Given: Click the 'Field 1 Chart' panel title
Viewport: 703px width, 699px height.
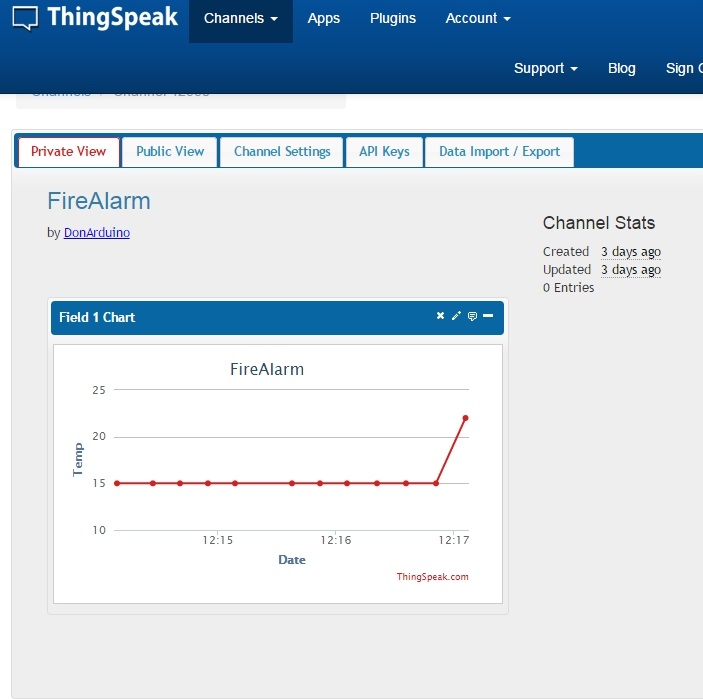Looking at the screenshot, I should 97,317.
